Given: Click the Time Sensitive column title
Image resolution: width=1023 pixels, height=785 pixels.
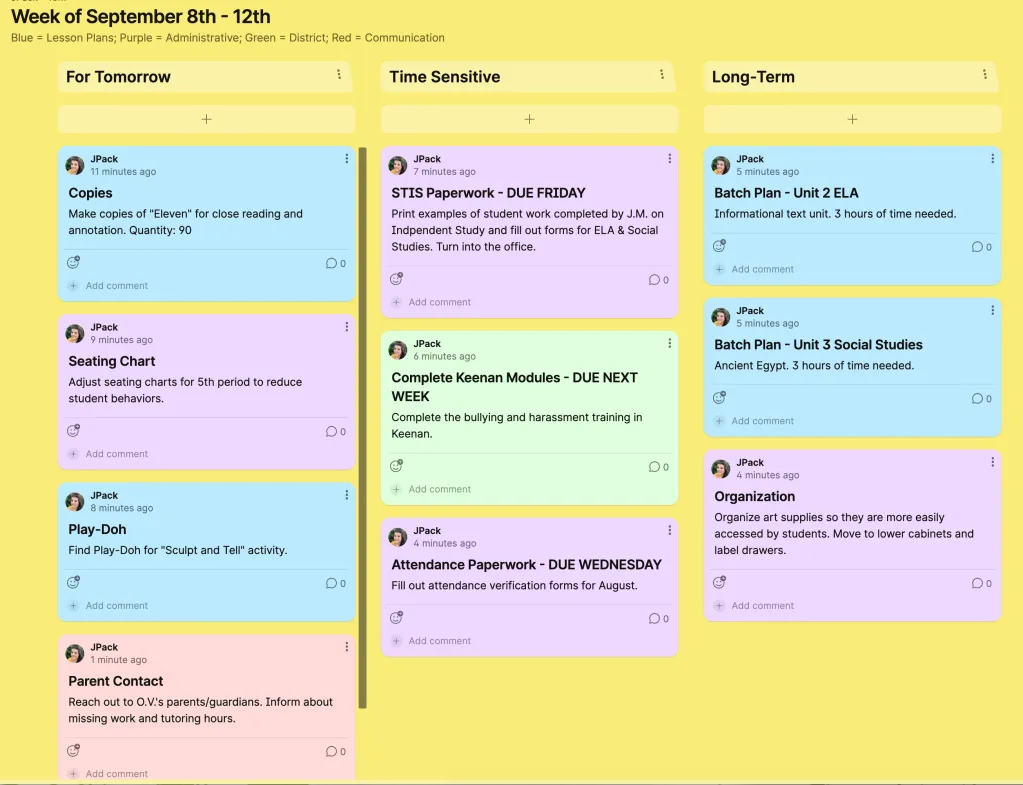Looking at the screenshot, I should point(445,77).
